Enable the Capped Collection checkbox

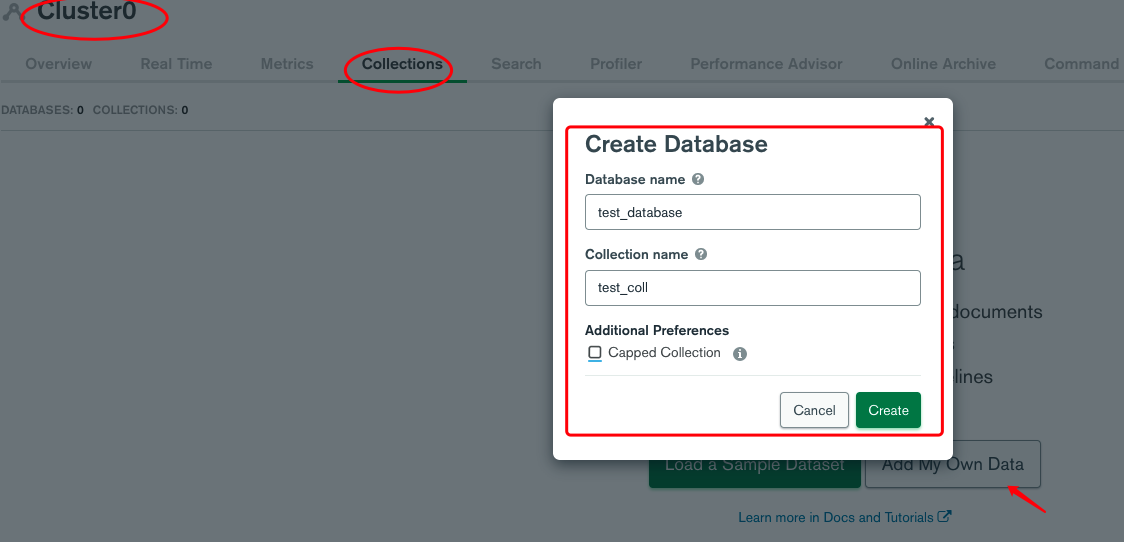pos(595,353)
